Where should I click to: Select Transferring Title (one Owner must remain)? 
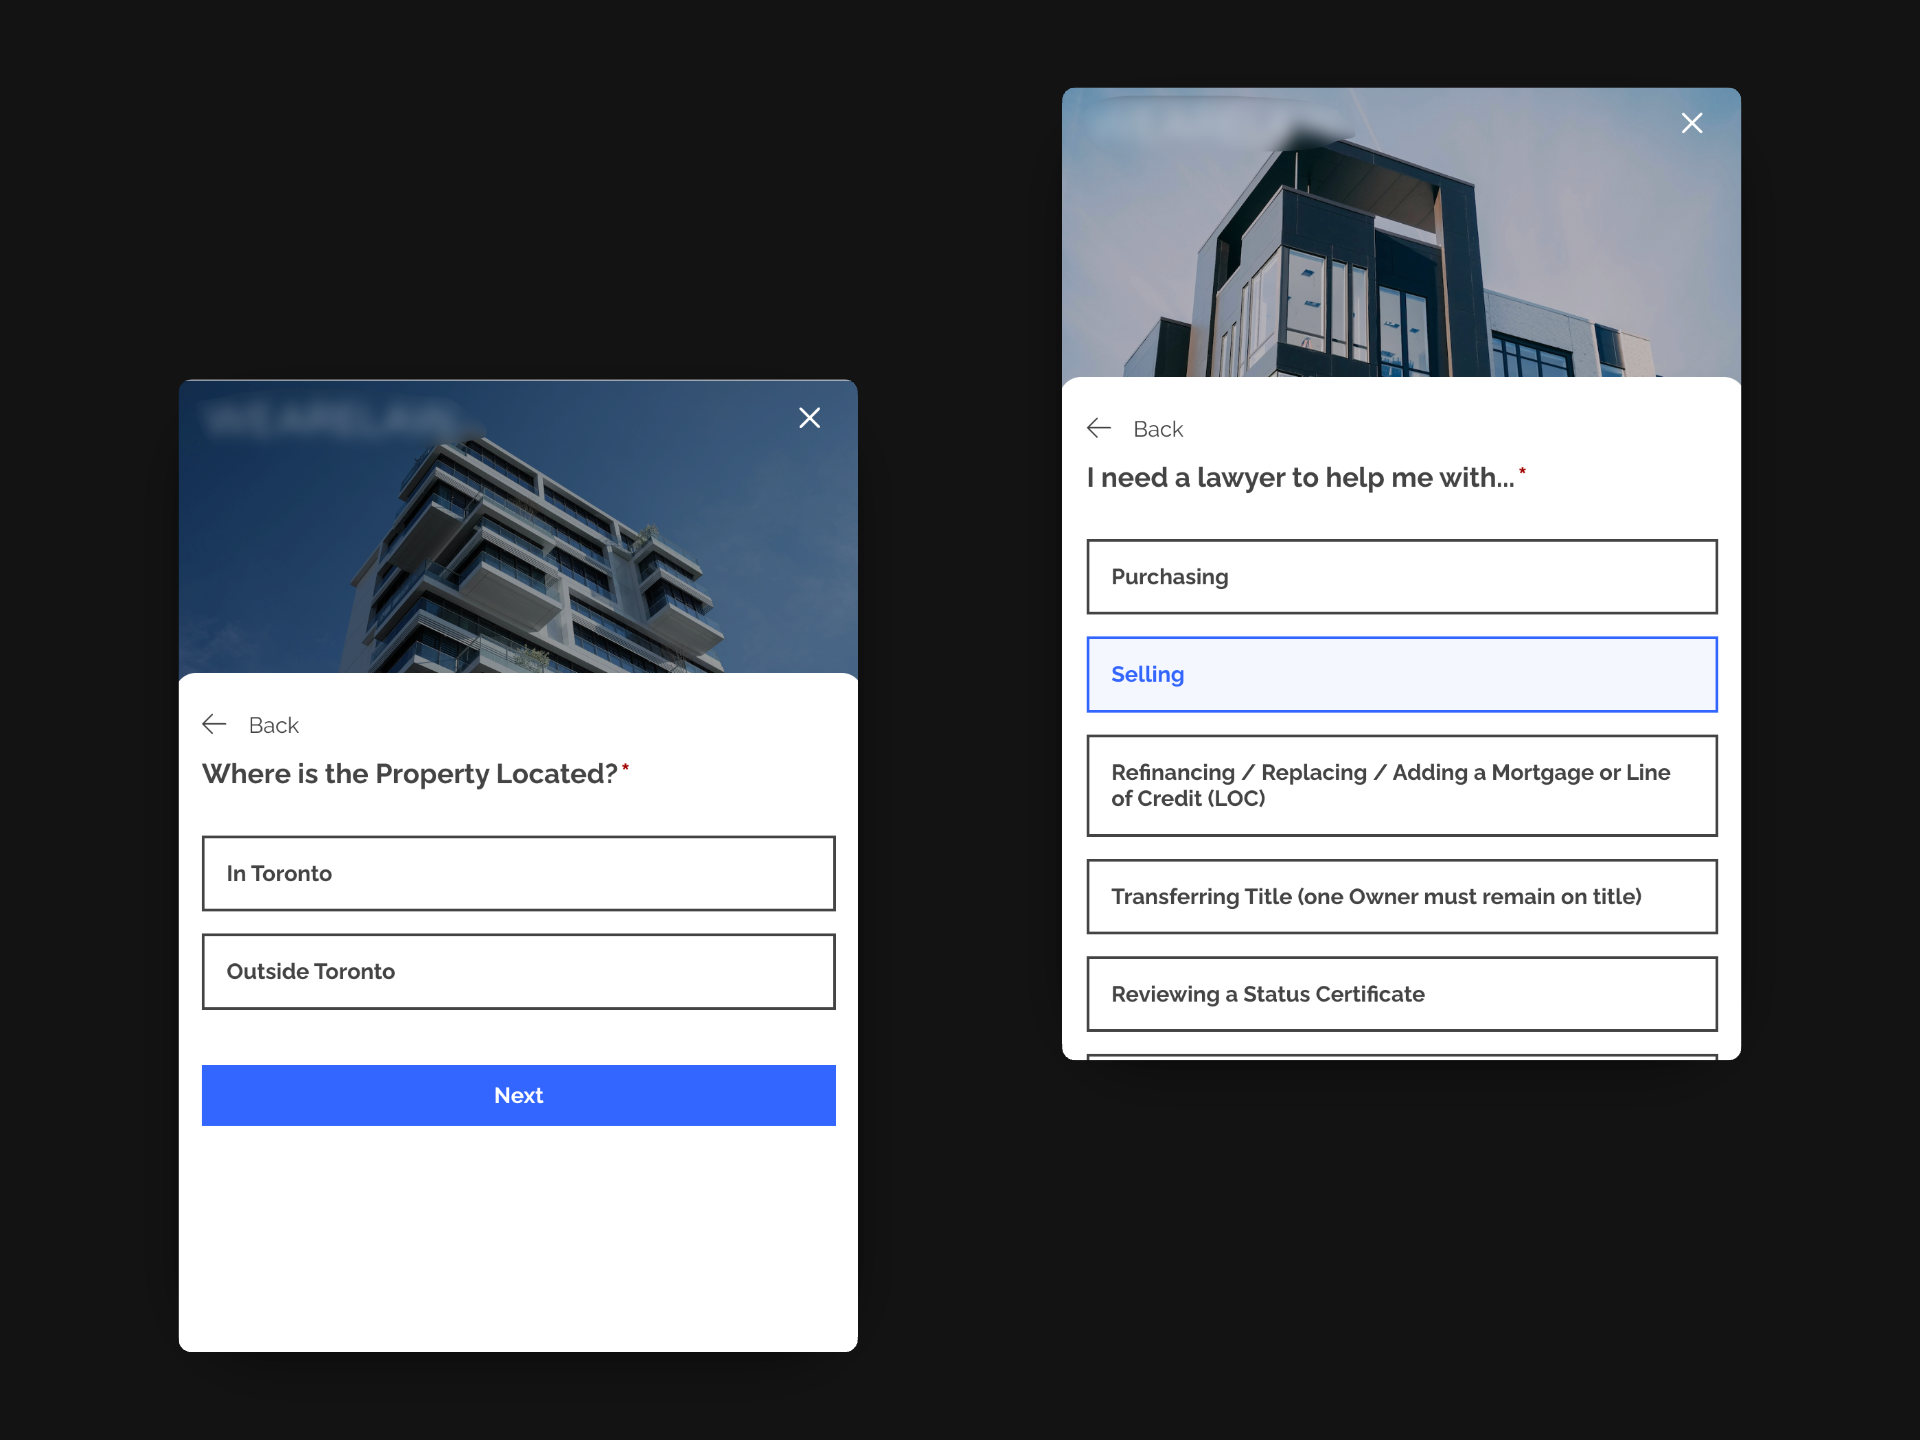pyautogui.click(x=1400, y=896)
